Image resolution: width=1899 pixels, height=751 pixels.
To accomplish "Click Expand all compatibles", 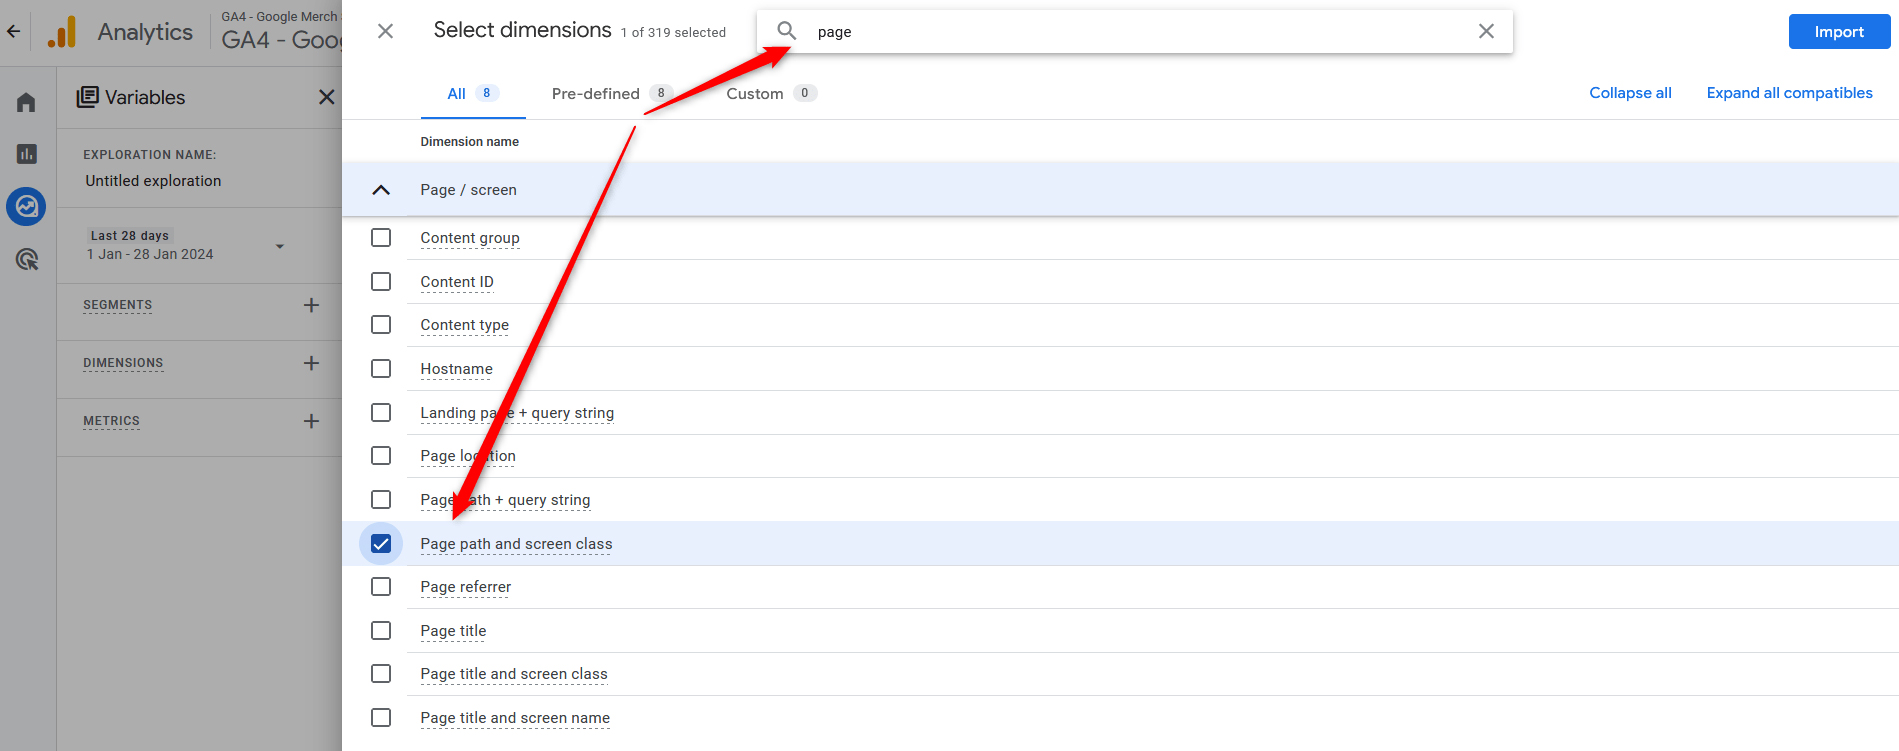I will tap(1789, 93).
